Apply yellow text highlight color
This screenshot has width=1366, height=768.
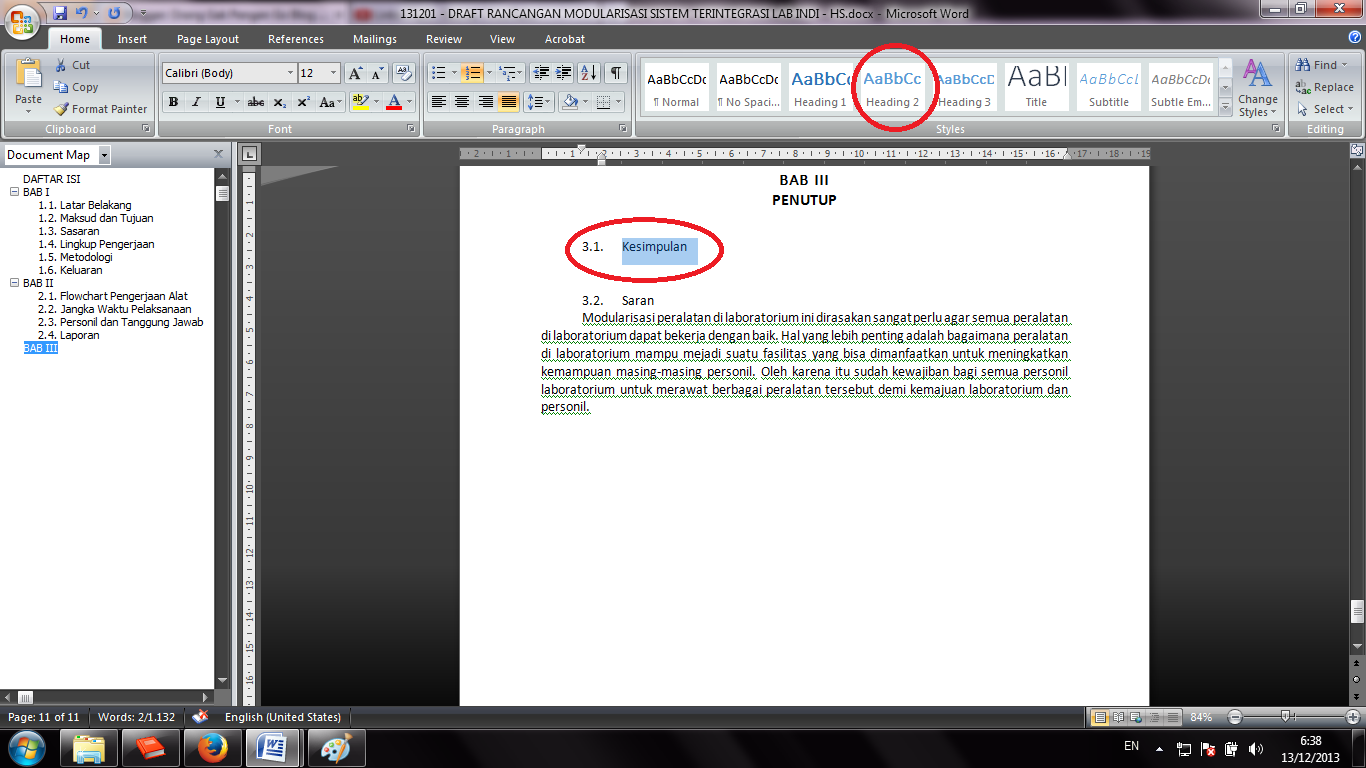click(359, 102)
